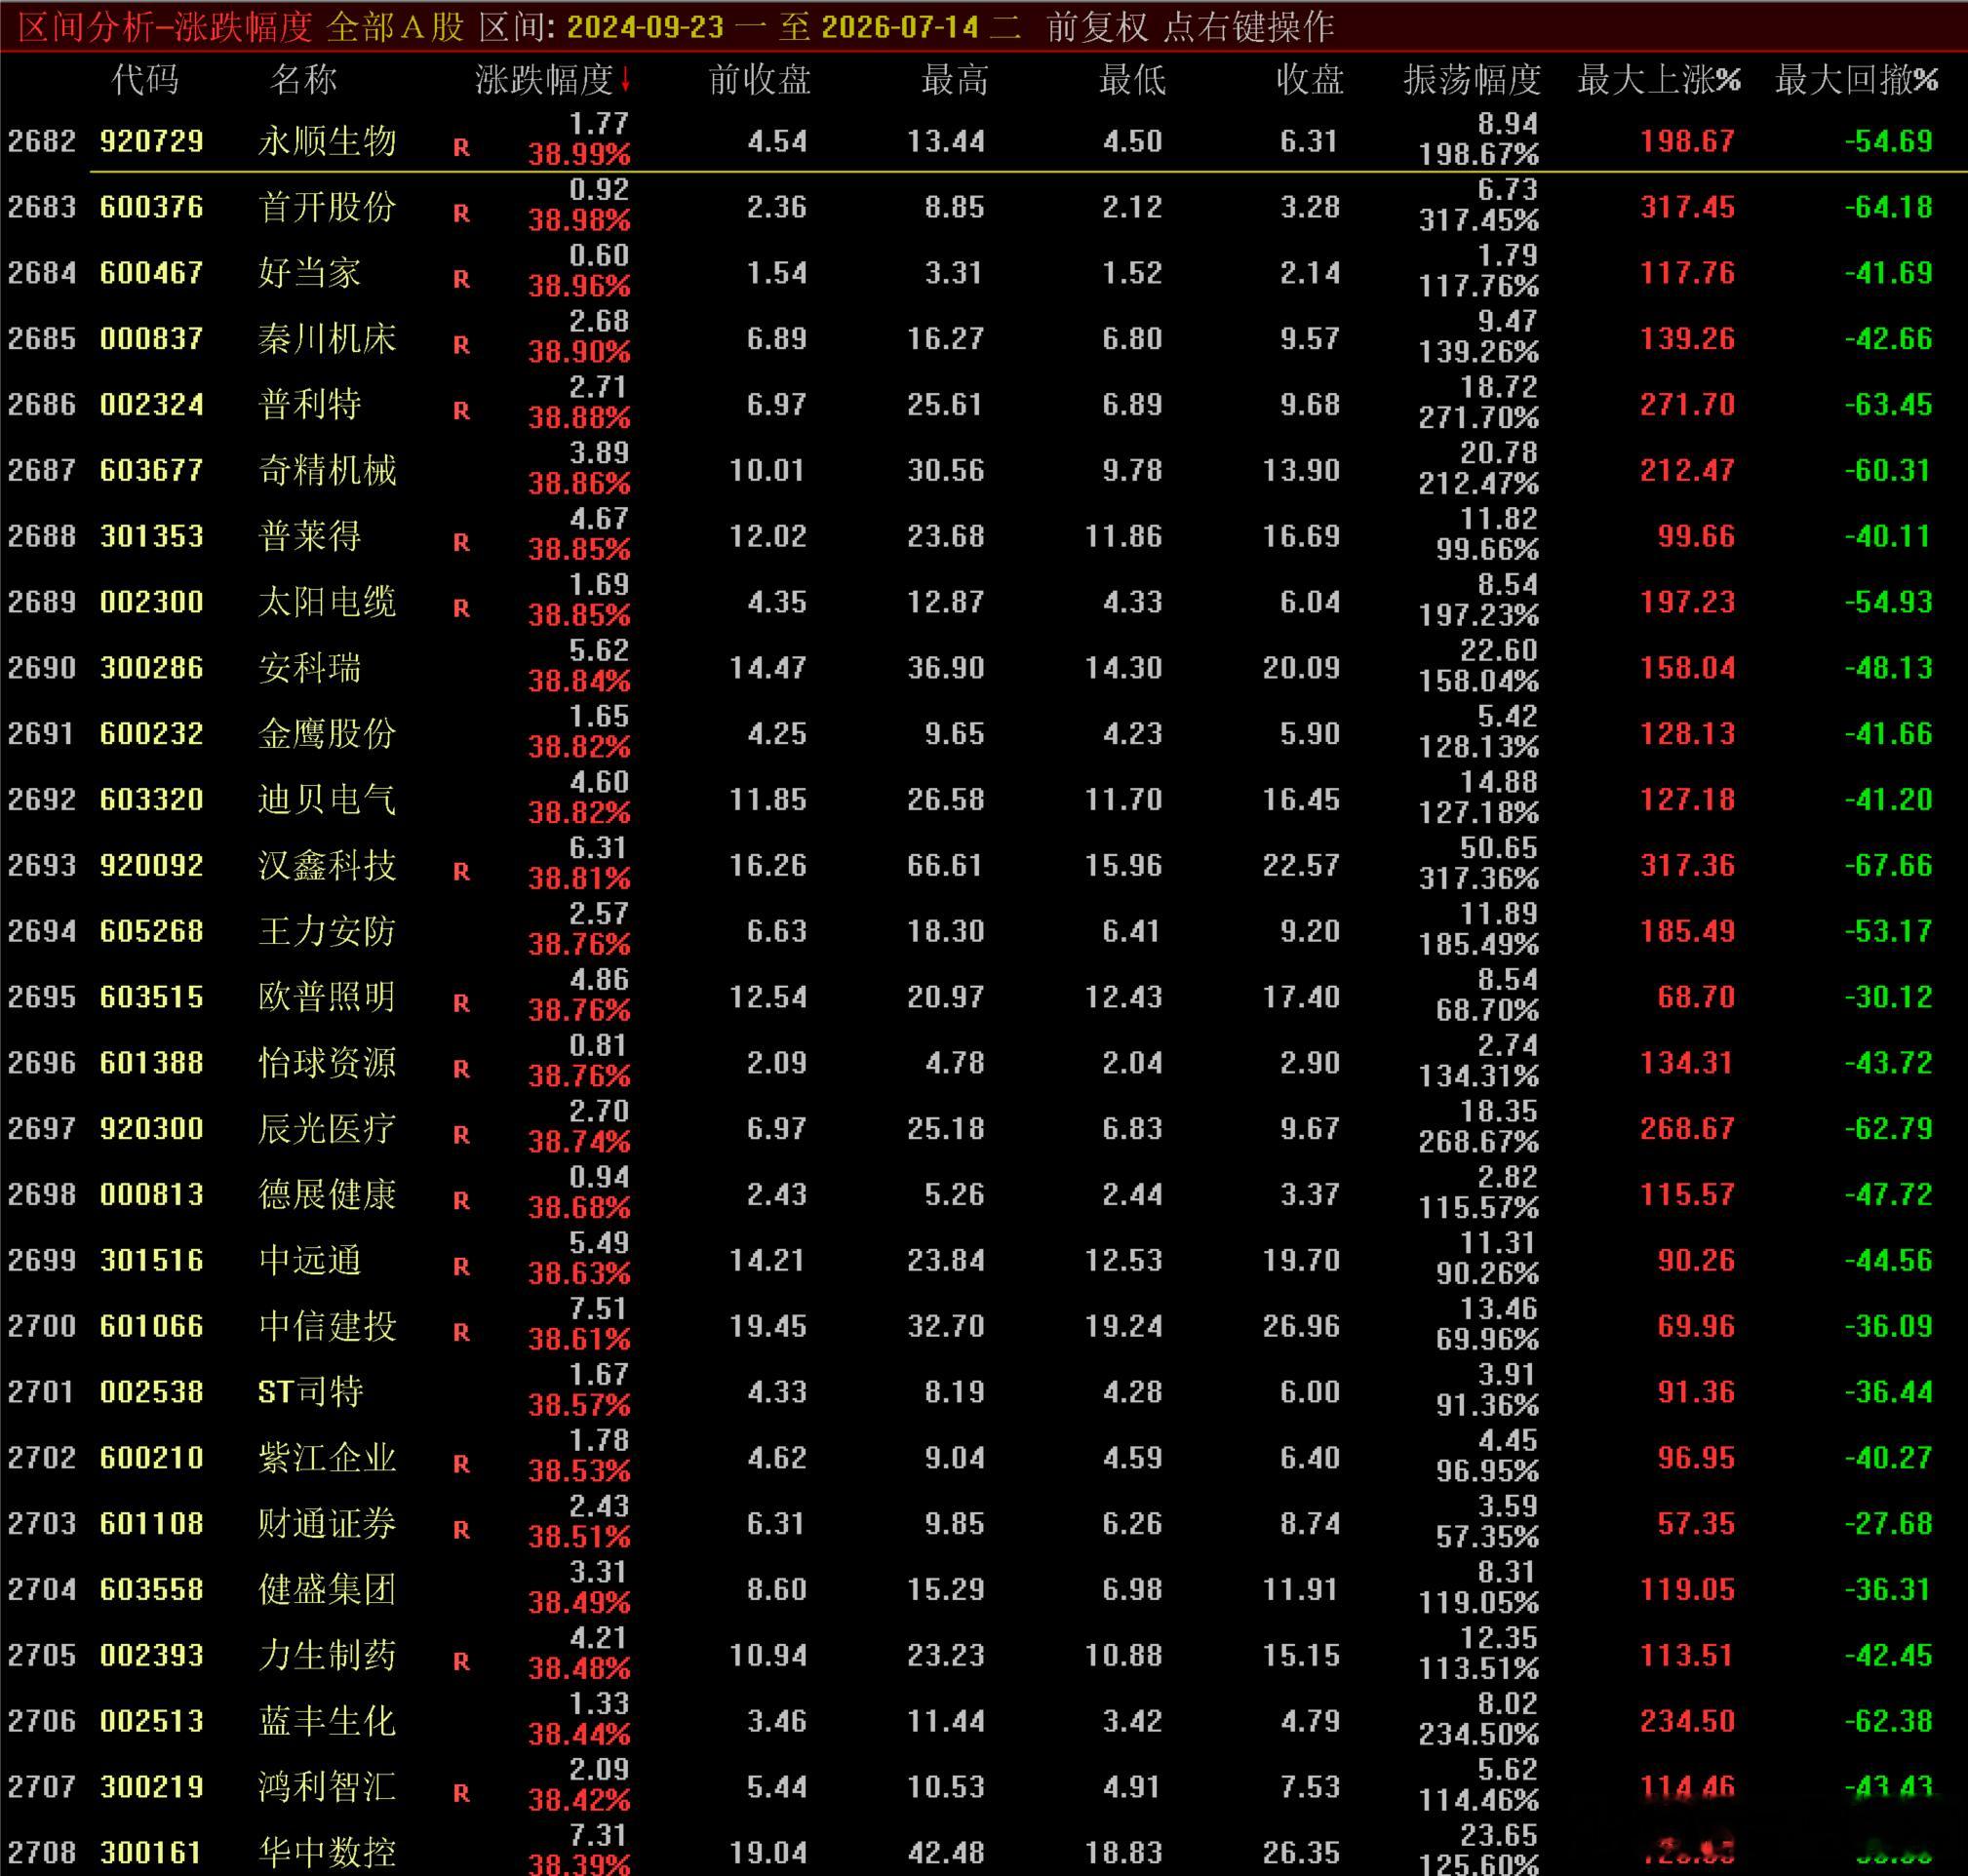Viewport: 1968px width, 1876px height.
Task: Select stock name 迪贝电气
Action: click(x=327, y=799)
